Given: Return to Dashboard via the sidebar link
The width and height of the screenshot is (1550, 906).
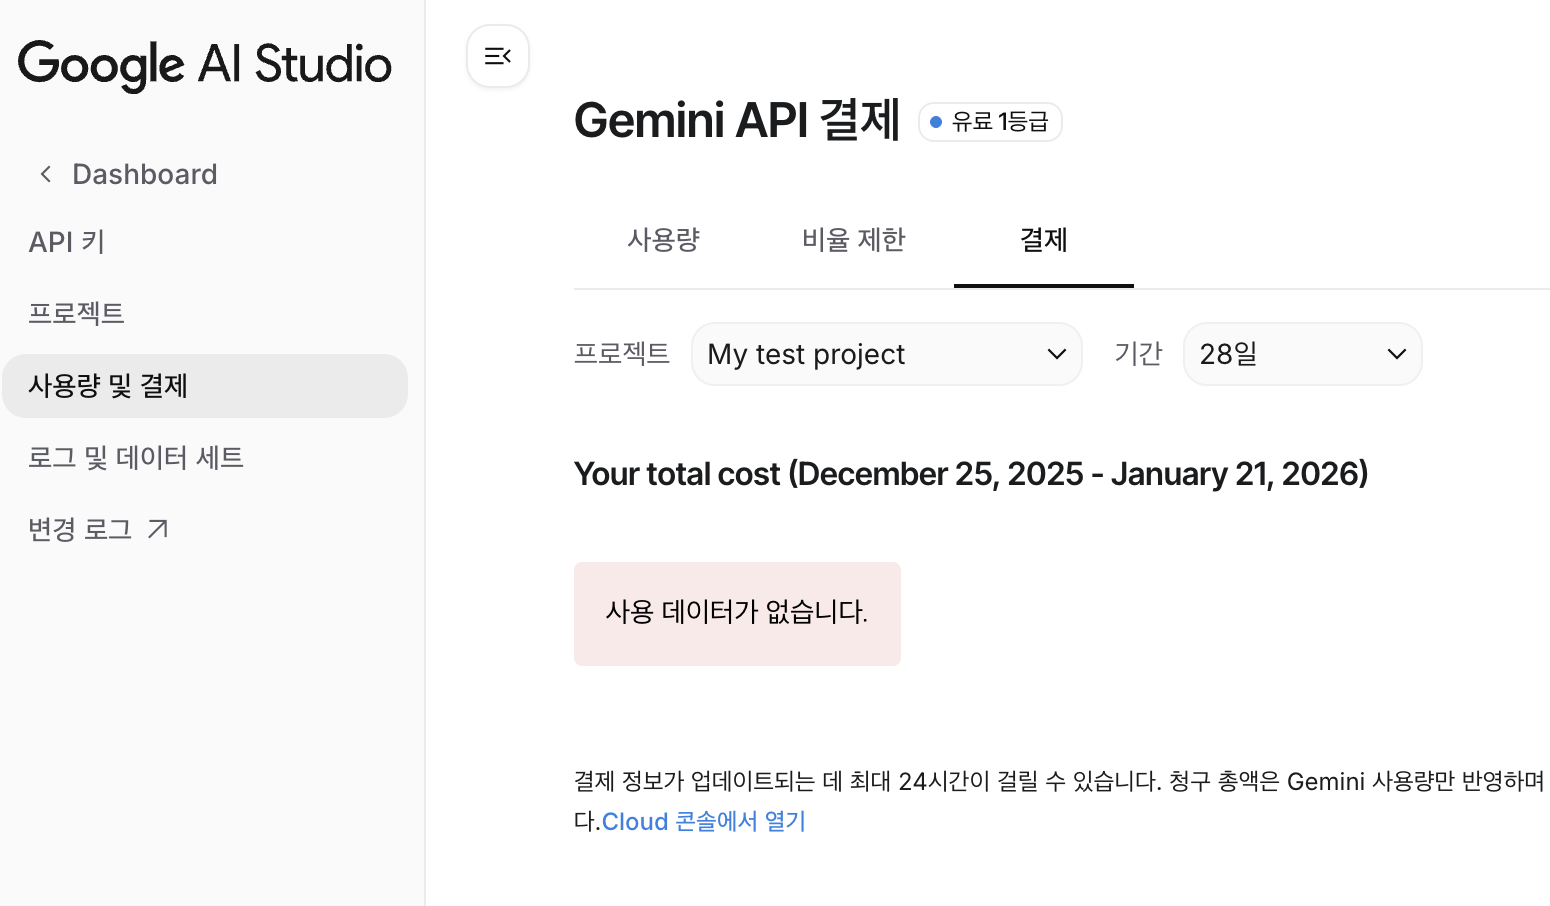Looking at the screenshot, I should click(x=144, y=175).
